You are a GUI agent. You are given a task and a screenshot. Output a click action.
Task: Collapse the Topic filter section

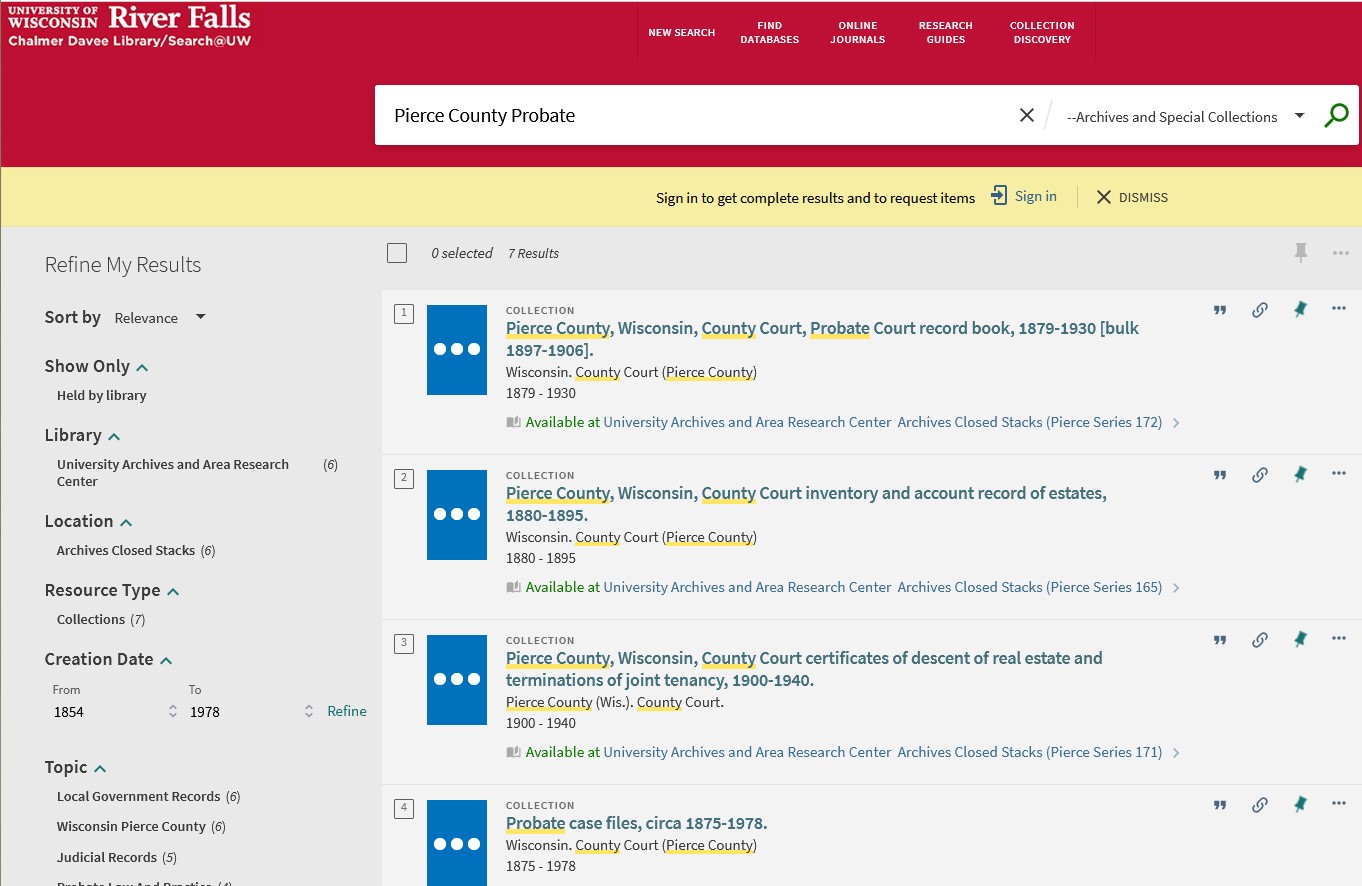click(x=76, y=767)
